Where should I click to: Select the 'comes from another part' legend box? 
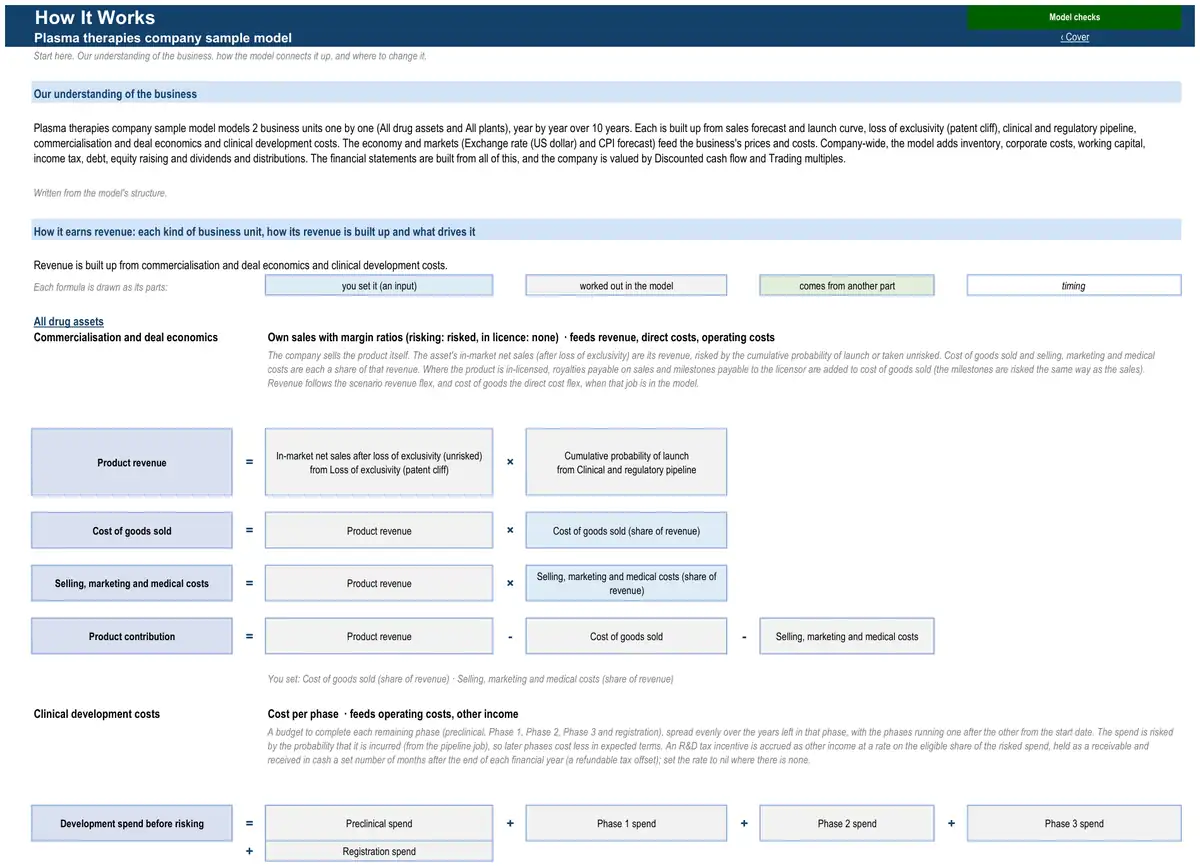tap(847, 286)
